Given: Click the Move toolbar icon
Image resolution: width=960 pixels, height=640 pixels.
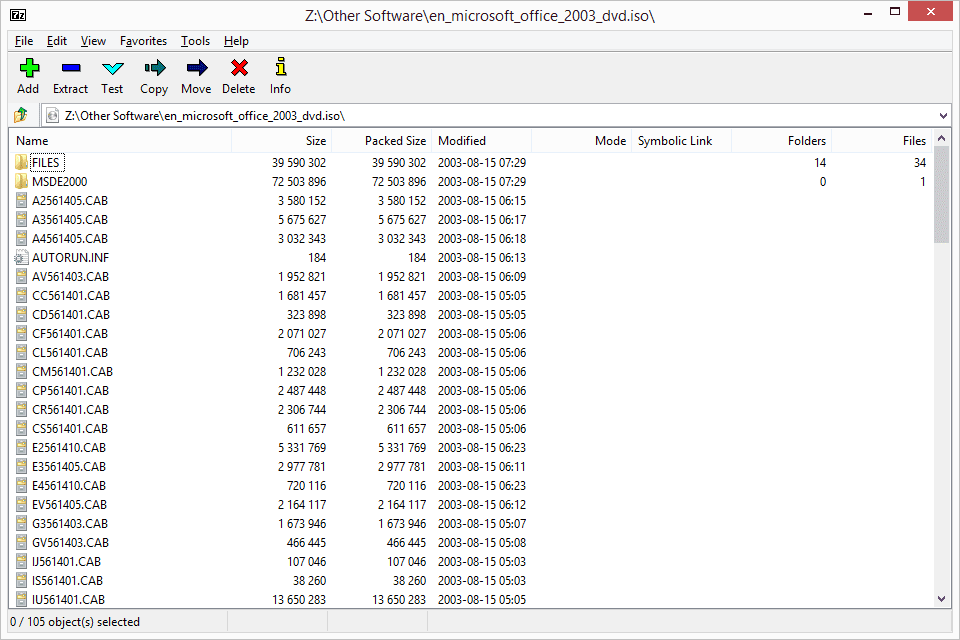Looking at the screenshot, I should point(197,68).
